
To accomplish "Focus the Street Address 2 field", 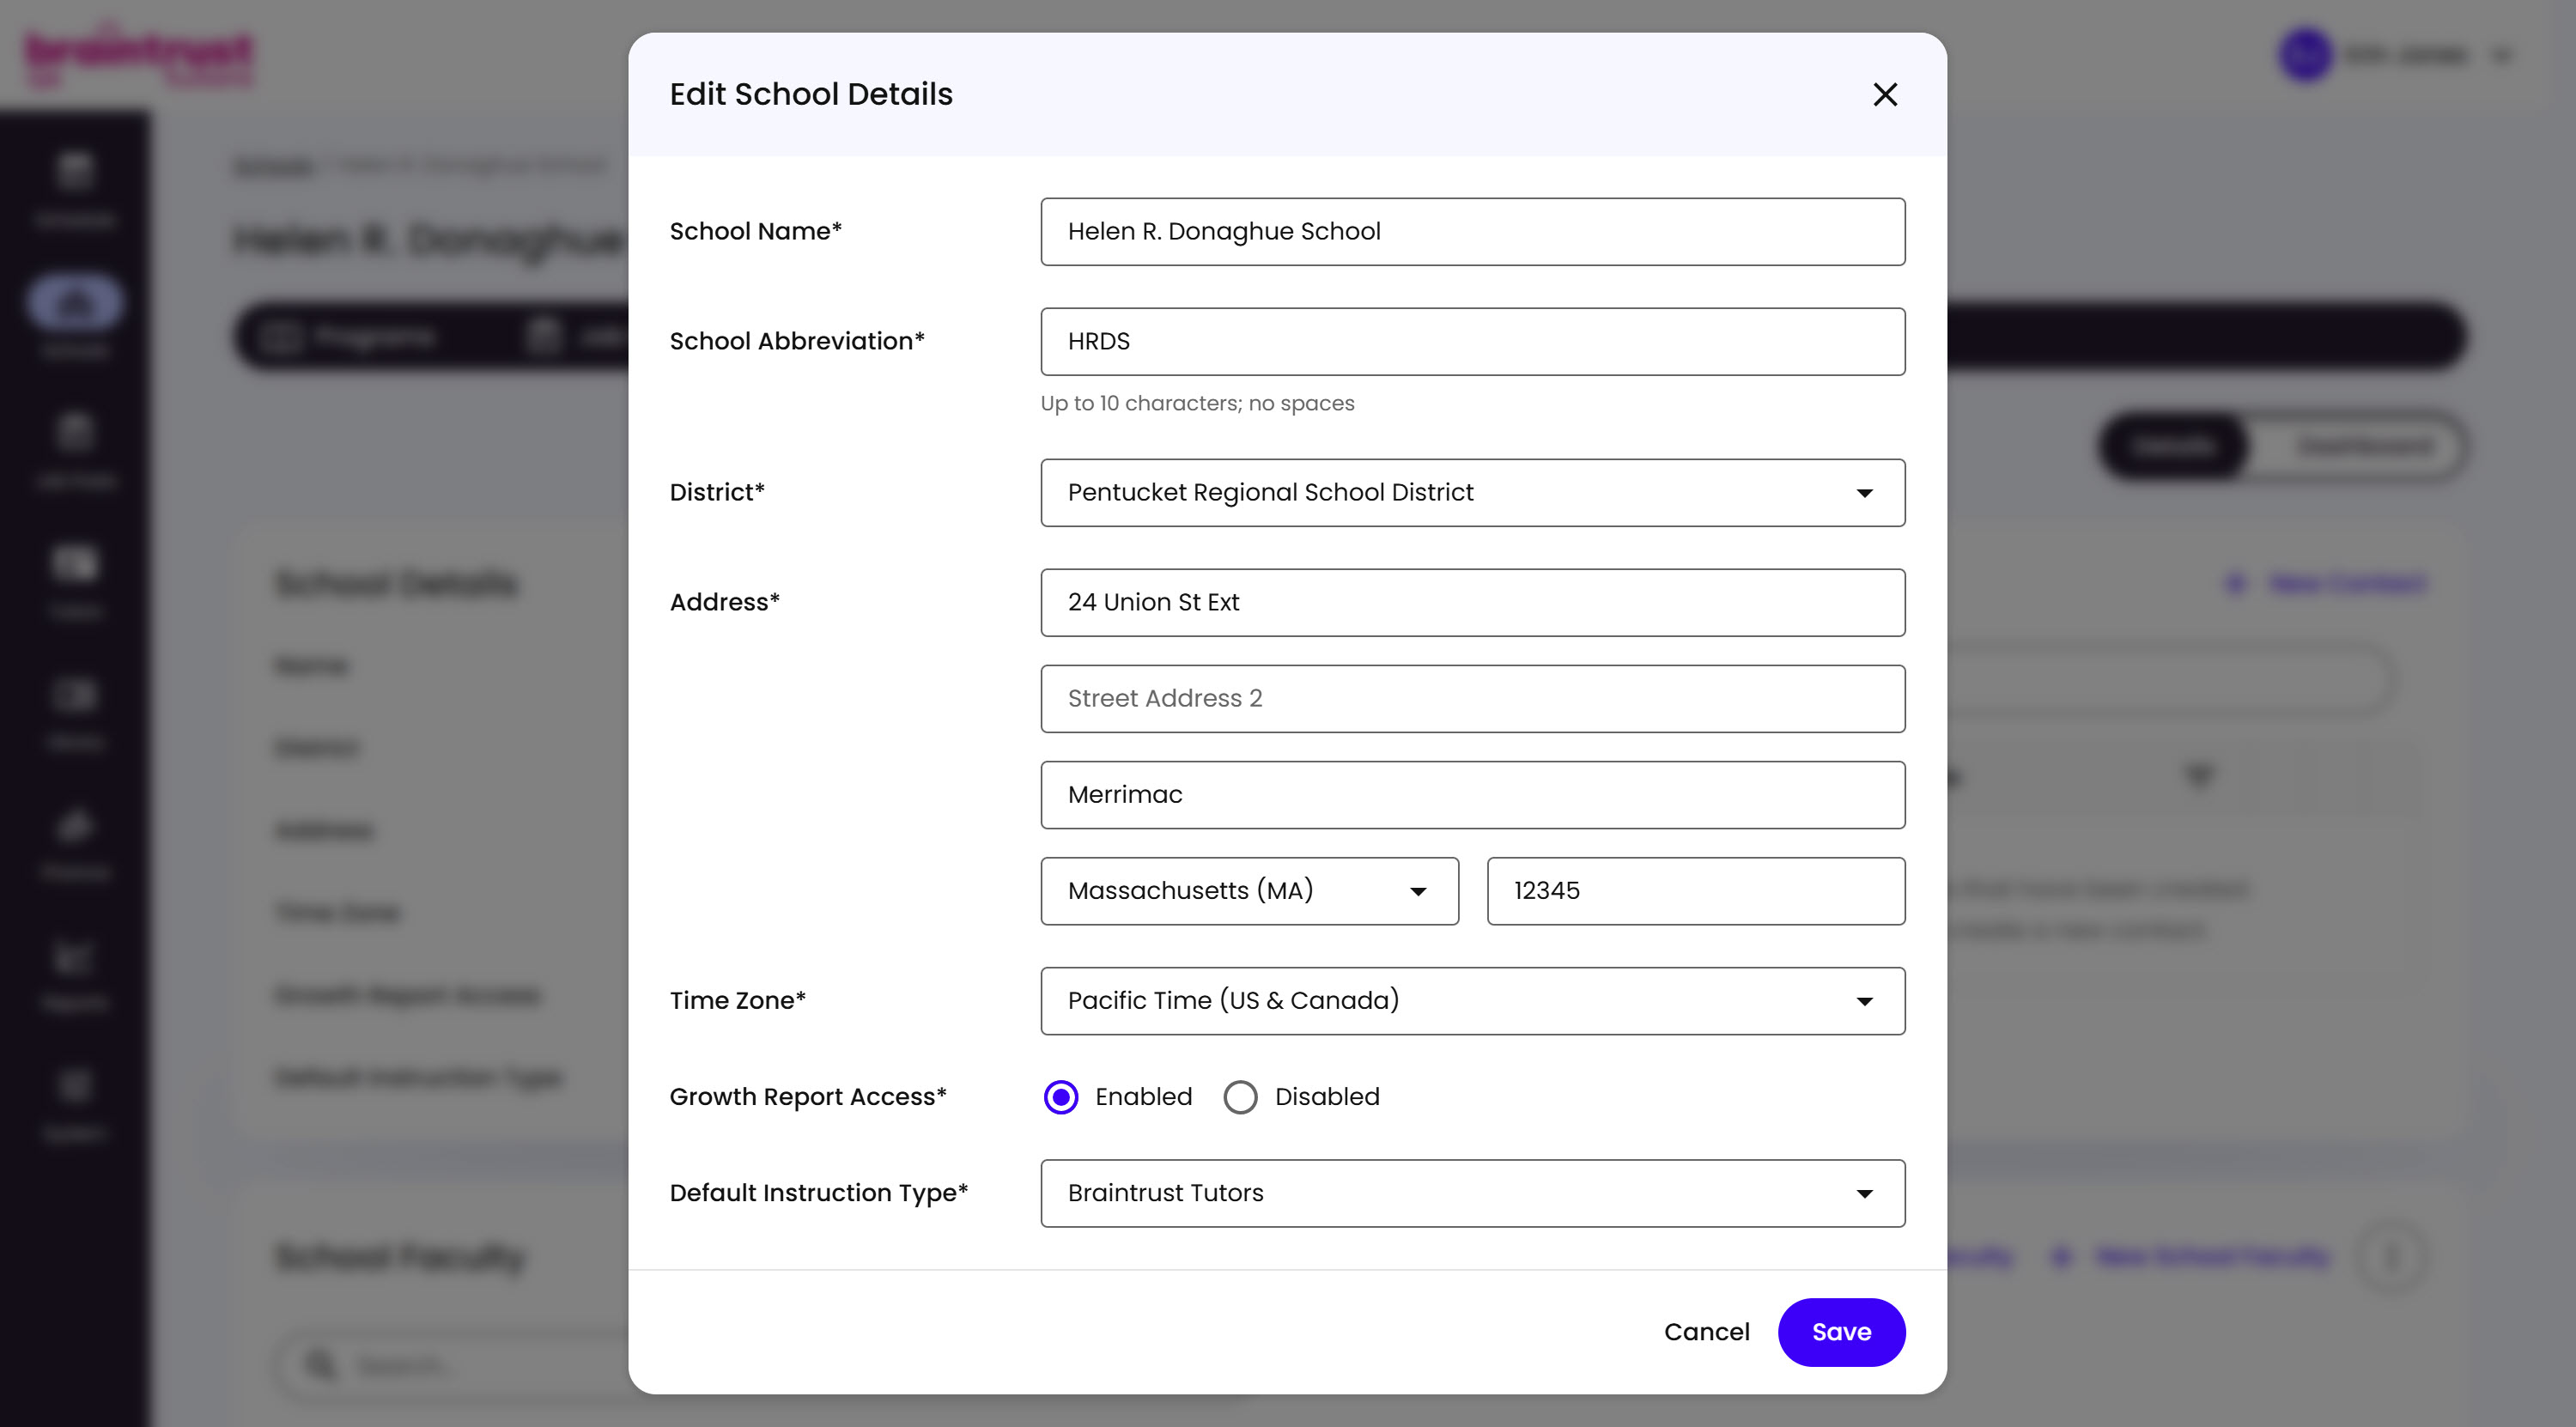I will pyautogui.click(x=1472, y=698).
